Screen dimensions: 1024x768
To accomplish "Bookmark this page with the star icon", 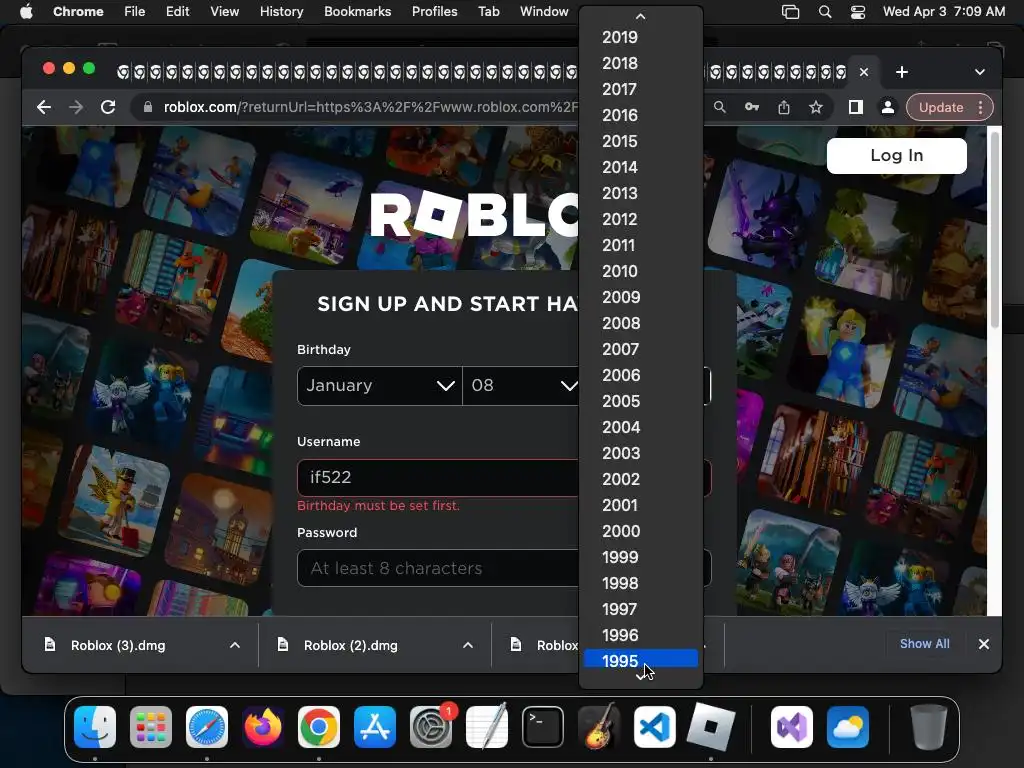I will 816,107.
